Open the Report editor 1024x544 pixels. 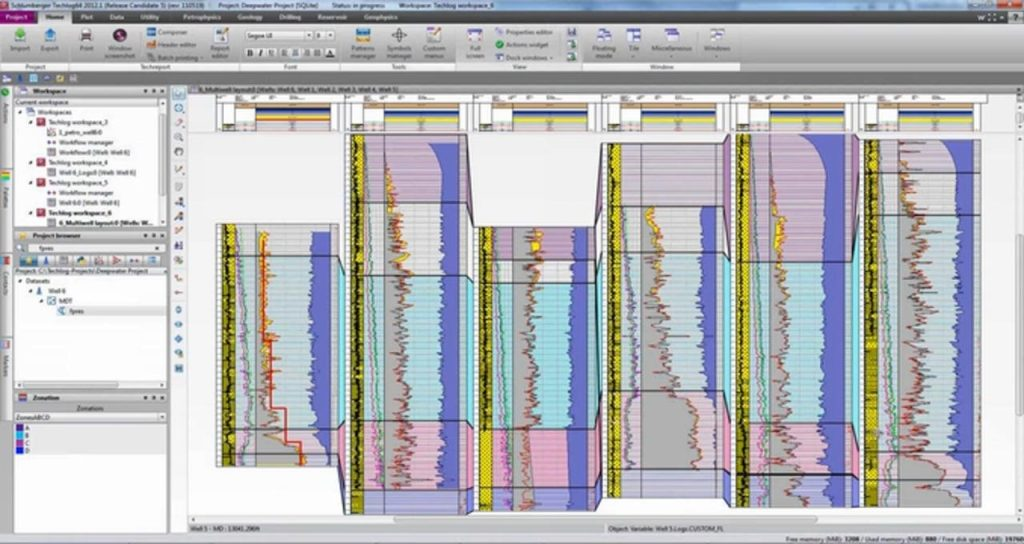point(220,43)
